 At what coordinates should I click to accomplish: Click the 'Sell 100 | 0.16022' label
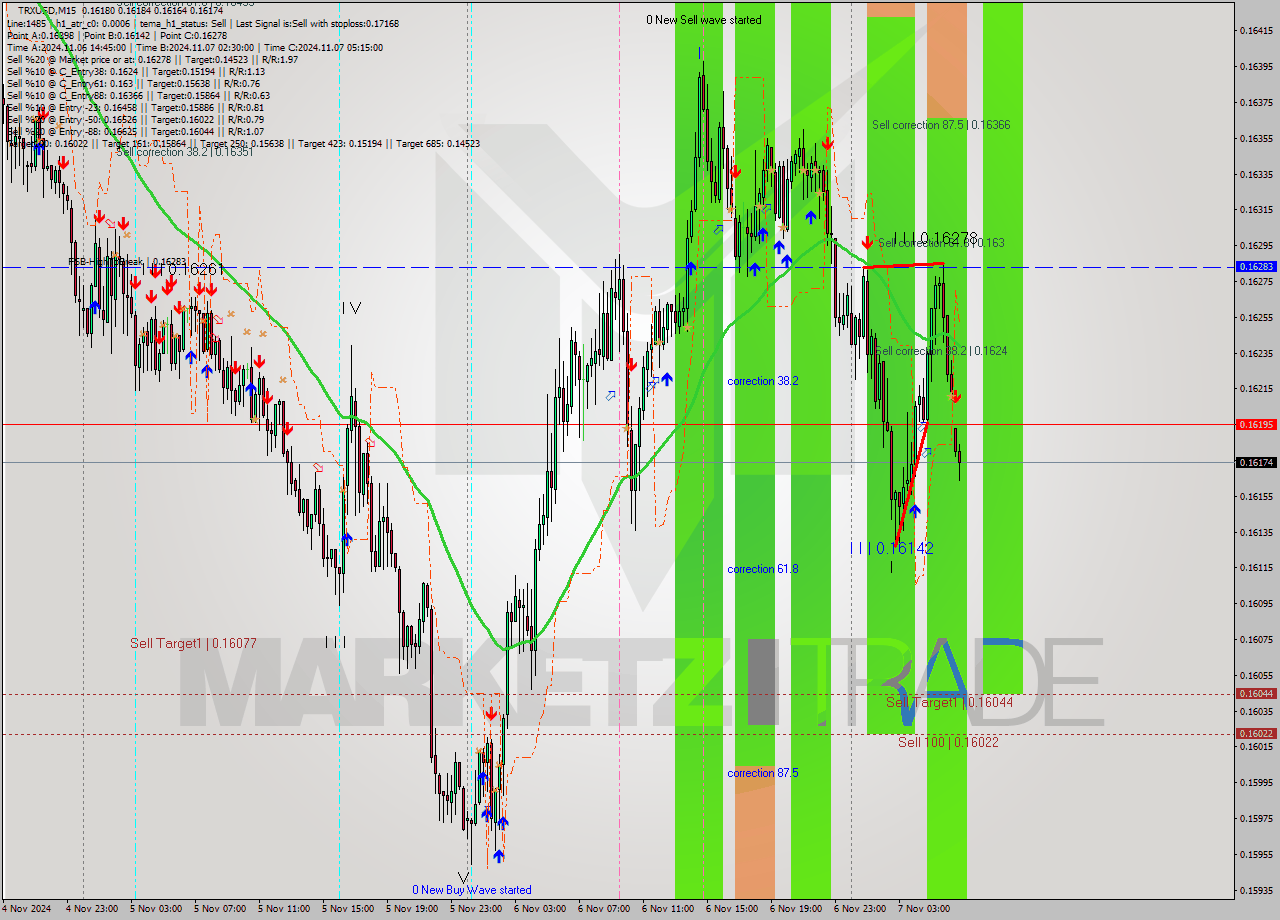coord(948,742)
